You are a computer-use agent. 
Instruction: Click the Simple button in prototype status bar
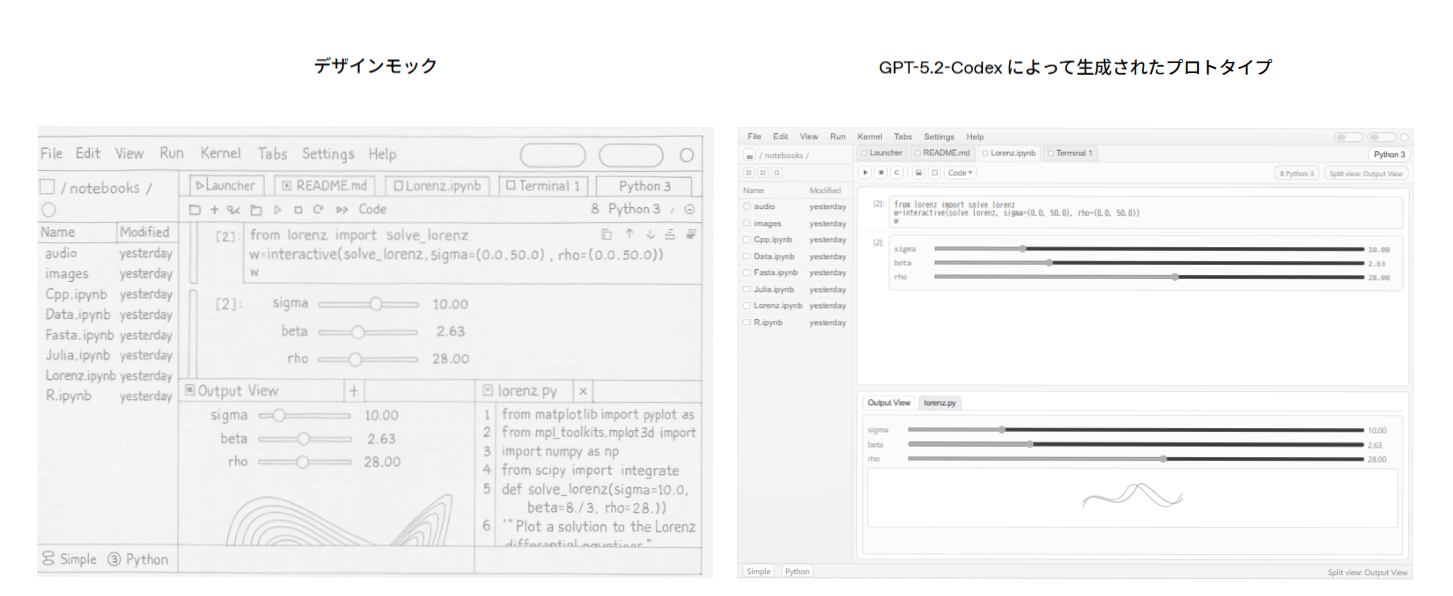point(758,571)
